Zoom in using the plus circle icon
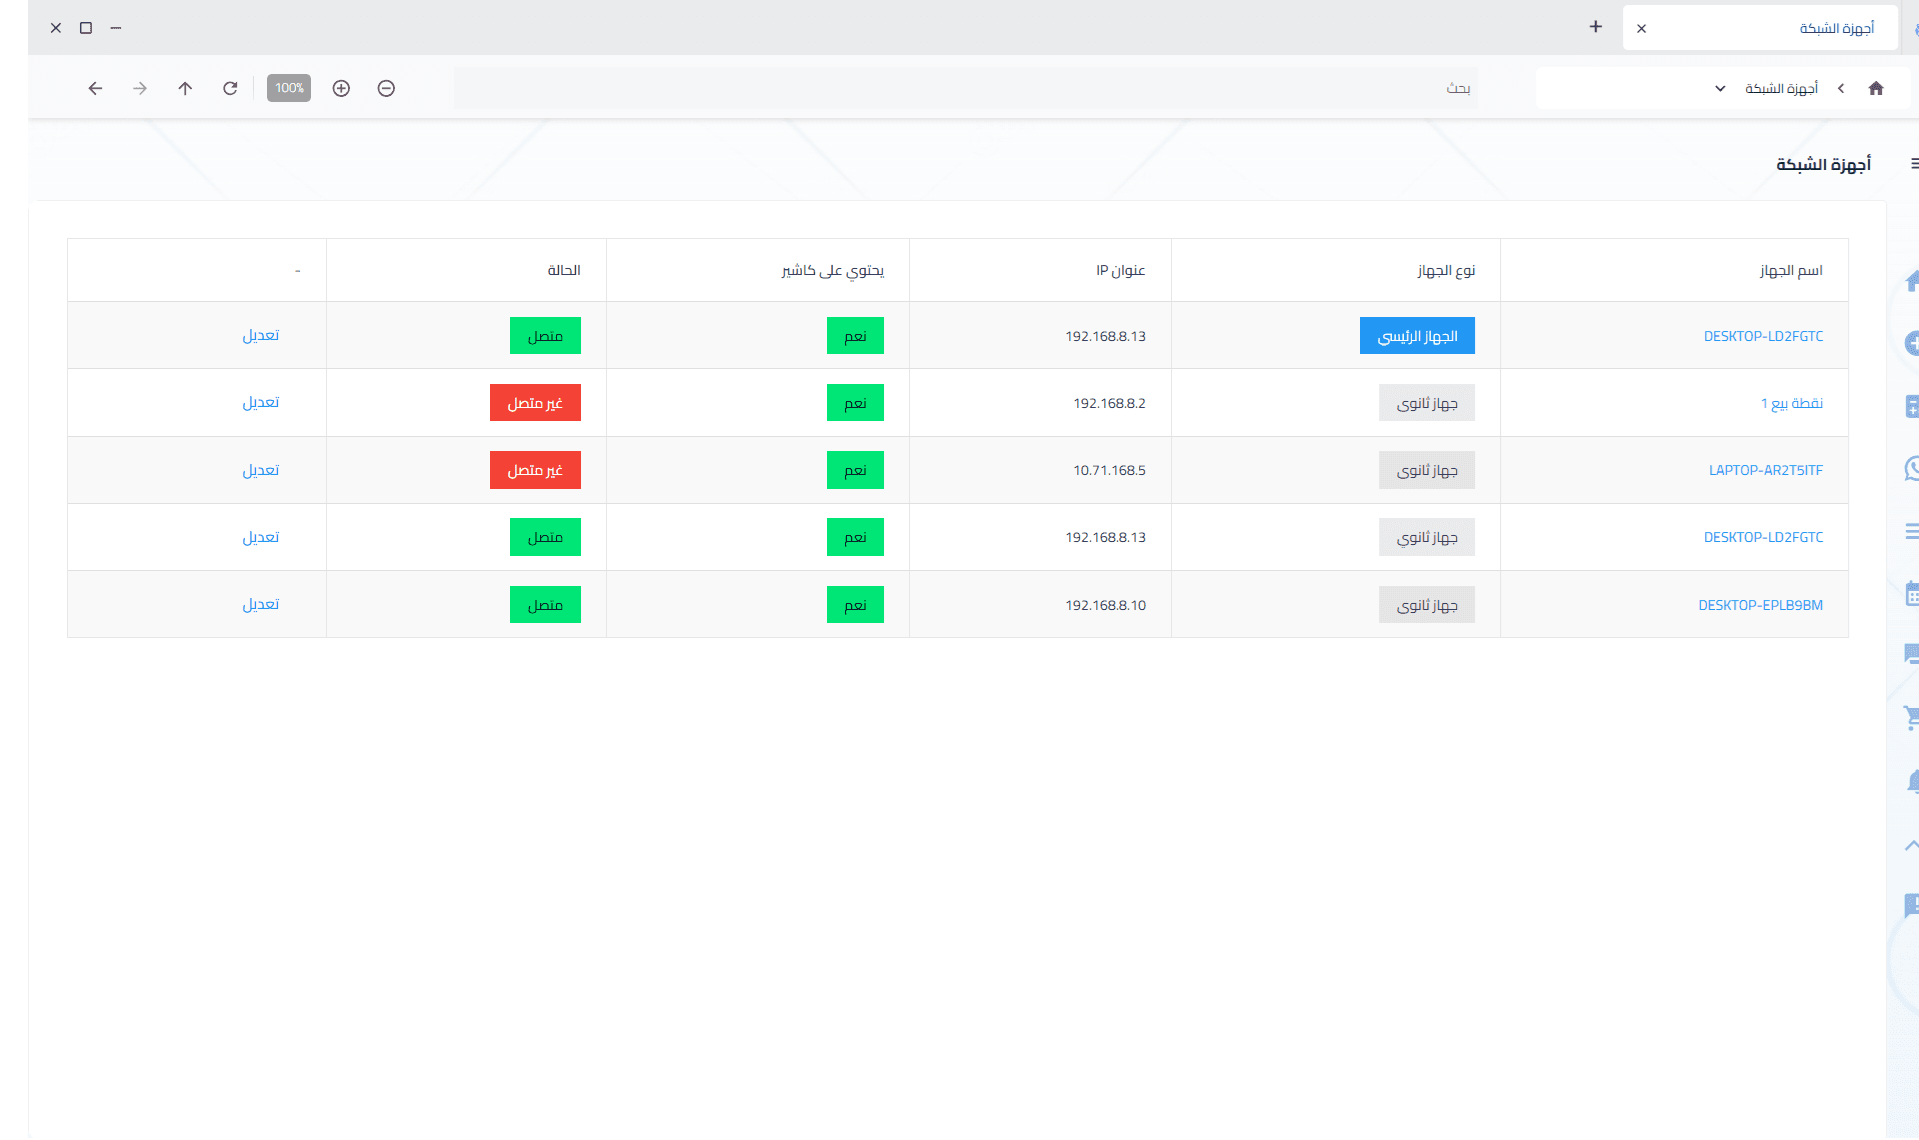This screenshot has width=1919, height=1140. click(341, 88)
